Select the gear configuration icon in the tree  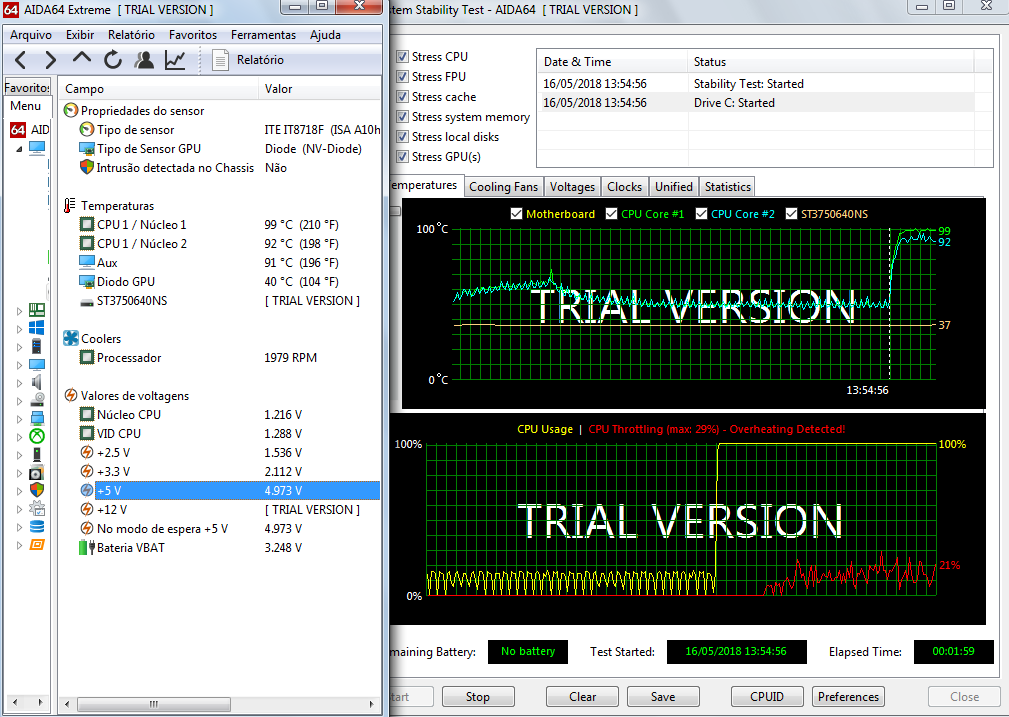click(37, 508)
